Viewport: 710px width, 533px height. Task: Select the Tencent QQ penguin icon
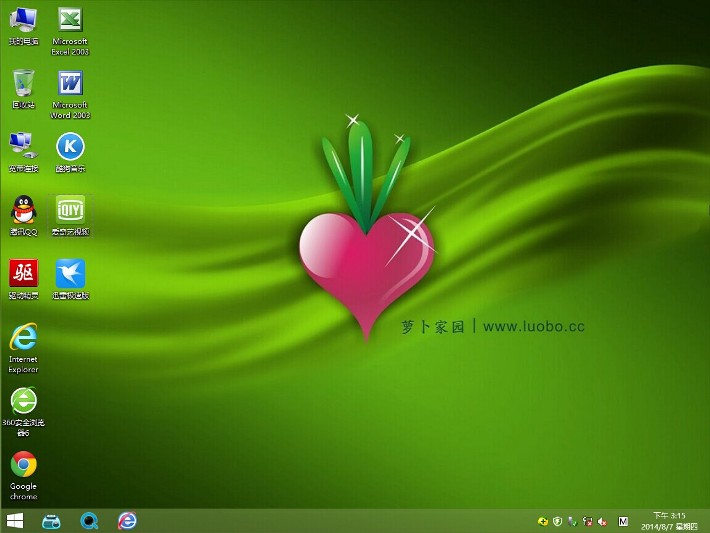tap(24, 216)
